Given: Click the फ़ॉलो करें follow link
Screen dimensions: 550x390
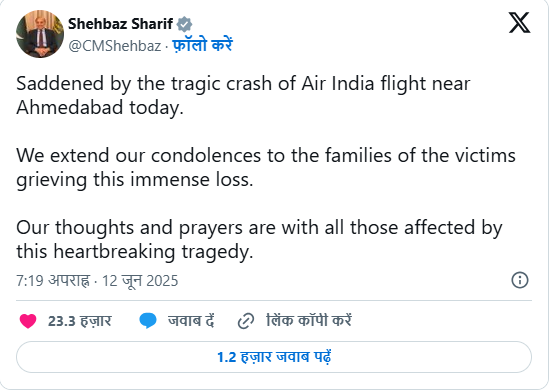Looking at the screenshot, I should tap(202, 45).
